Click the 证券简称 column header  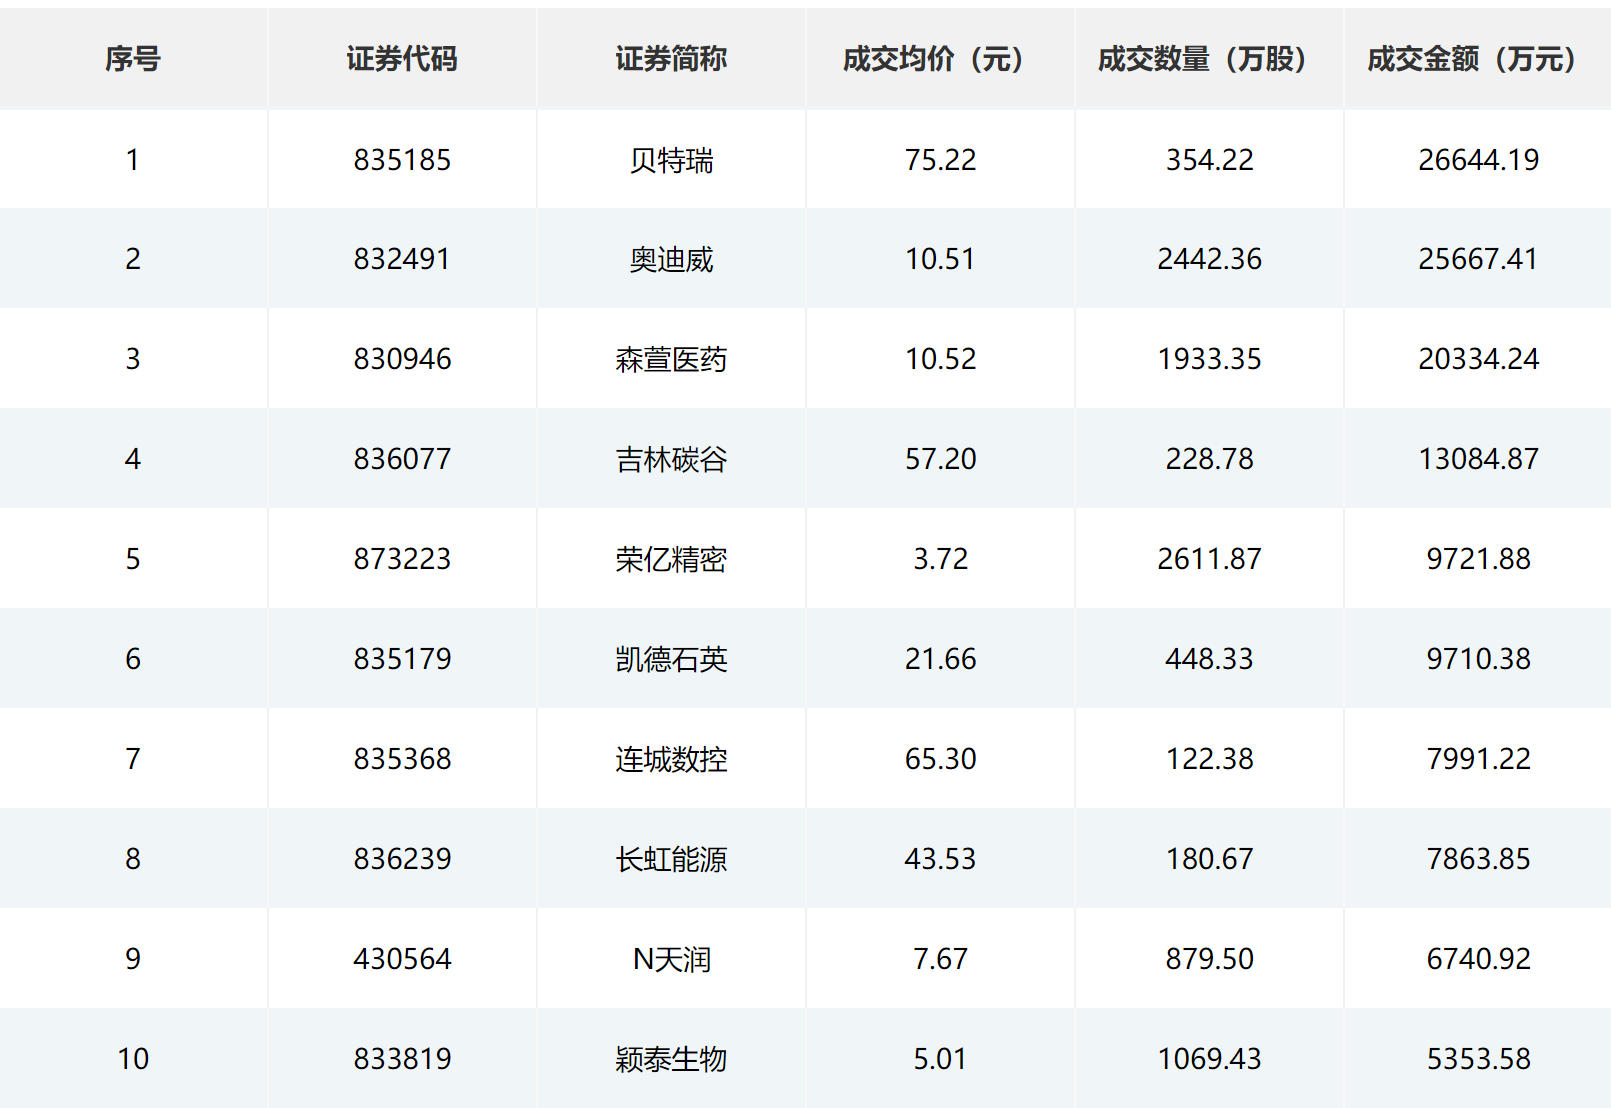(x=671, y=59)
